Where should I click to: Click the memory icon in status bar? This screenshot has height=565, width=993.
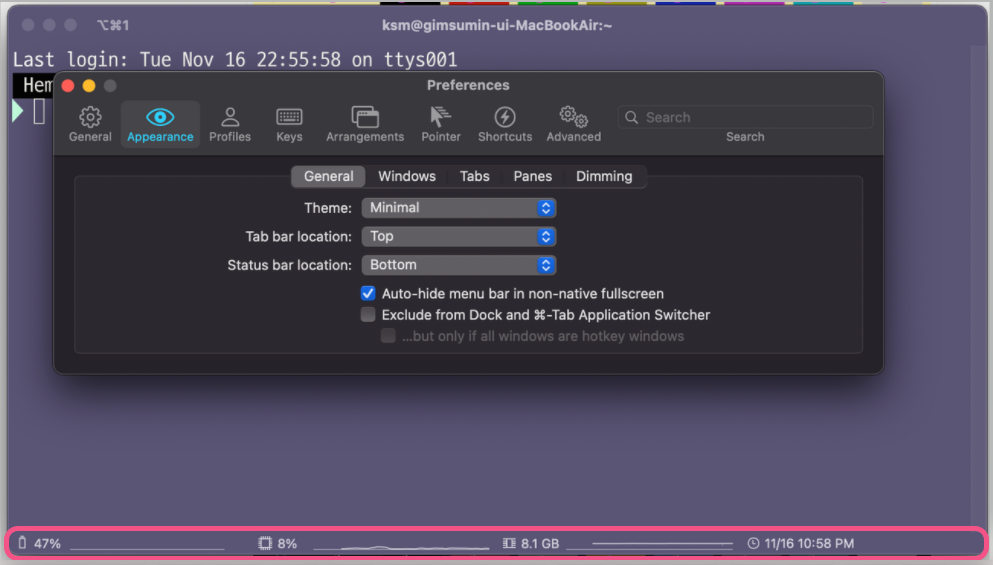coord(509,543)
